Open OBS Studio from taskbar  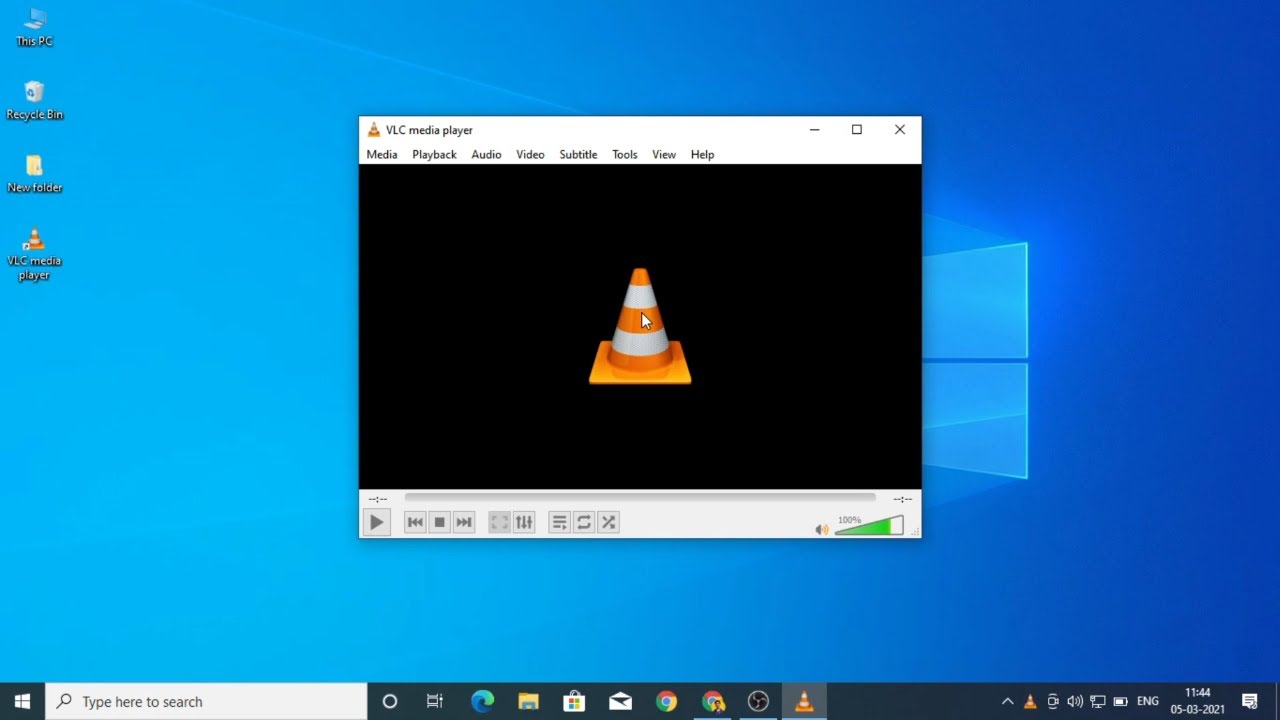[x=758, y=701]
